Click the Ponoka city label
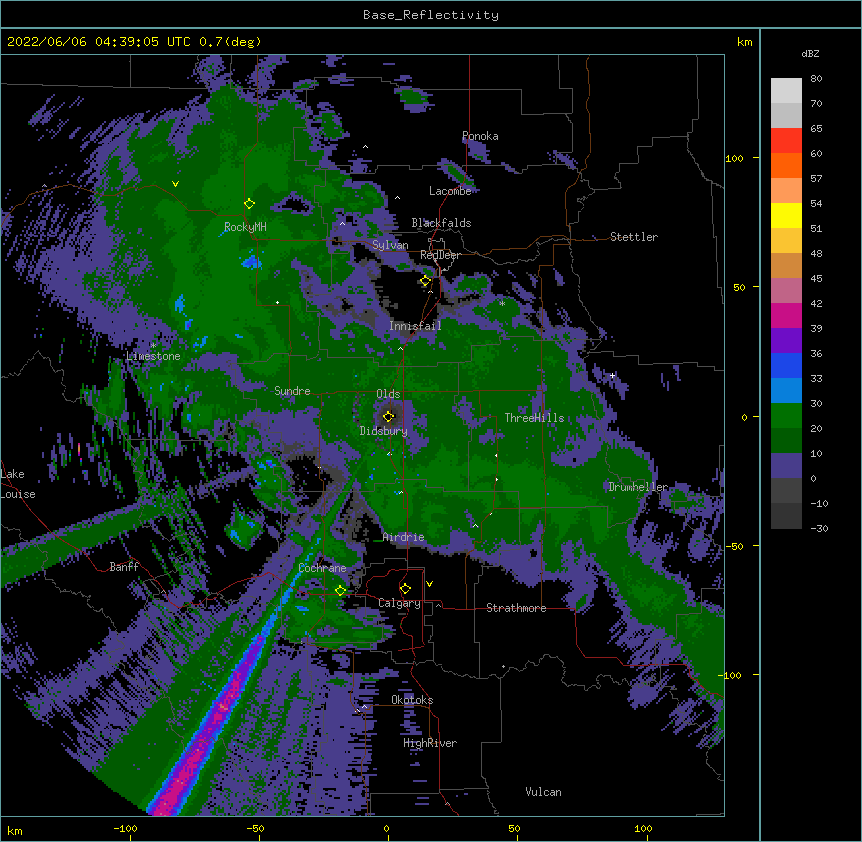The height and width of the screenshot is (842, 862). tap(480, 136)
